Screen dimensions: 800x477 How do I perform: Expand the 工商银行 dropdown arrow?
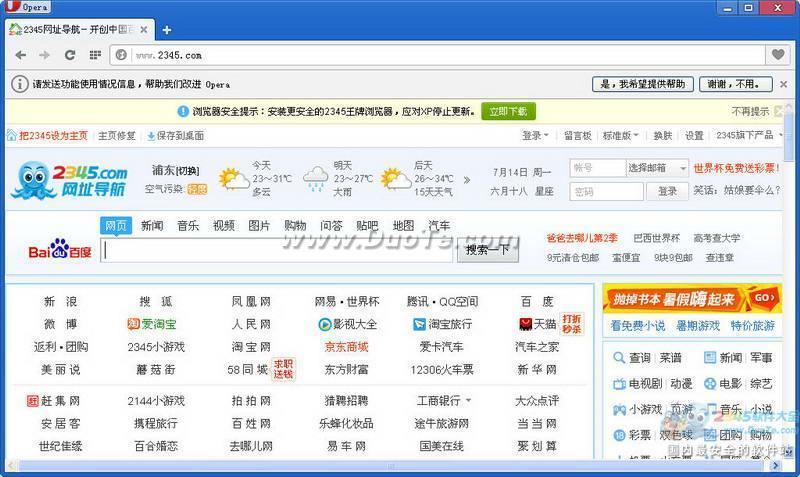[x=468, y=400]
